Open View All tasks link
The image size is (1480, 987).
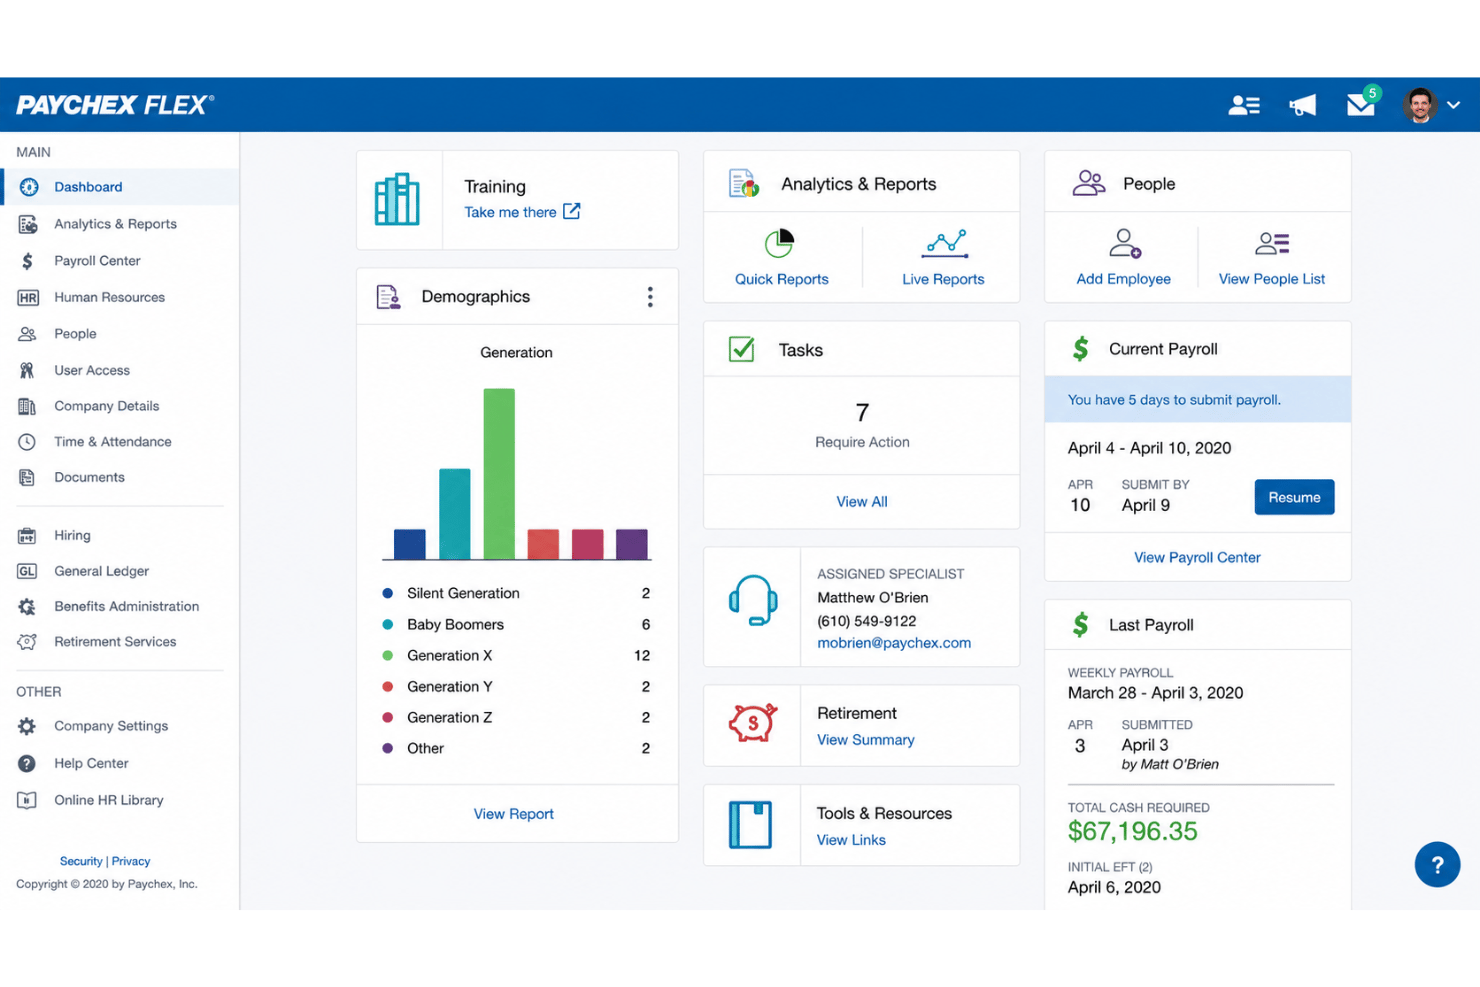[862, 502]
